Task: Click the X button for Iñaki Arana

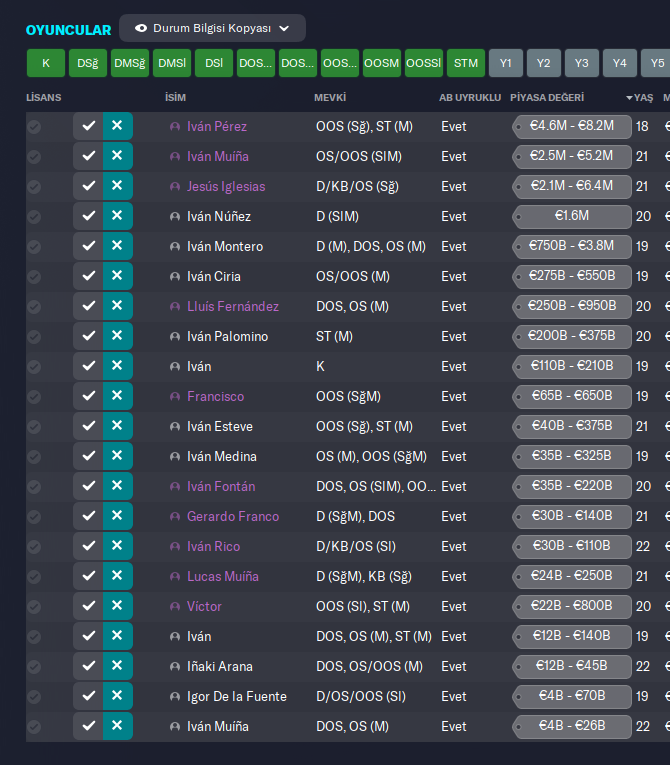Action: click(x=118, y=666)
